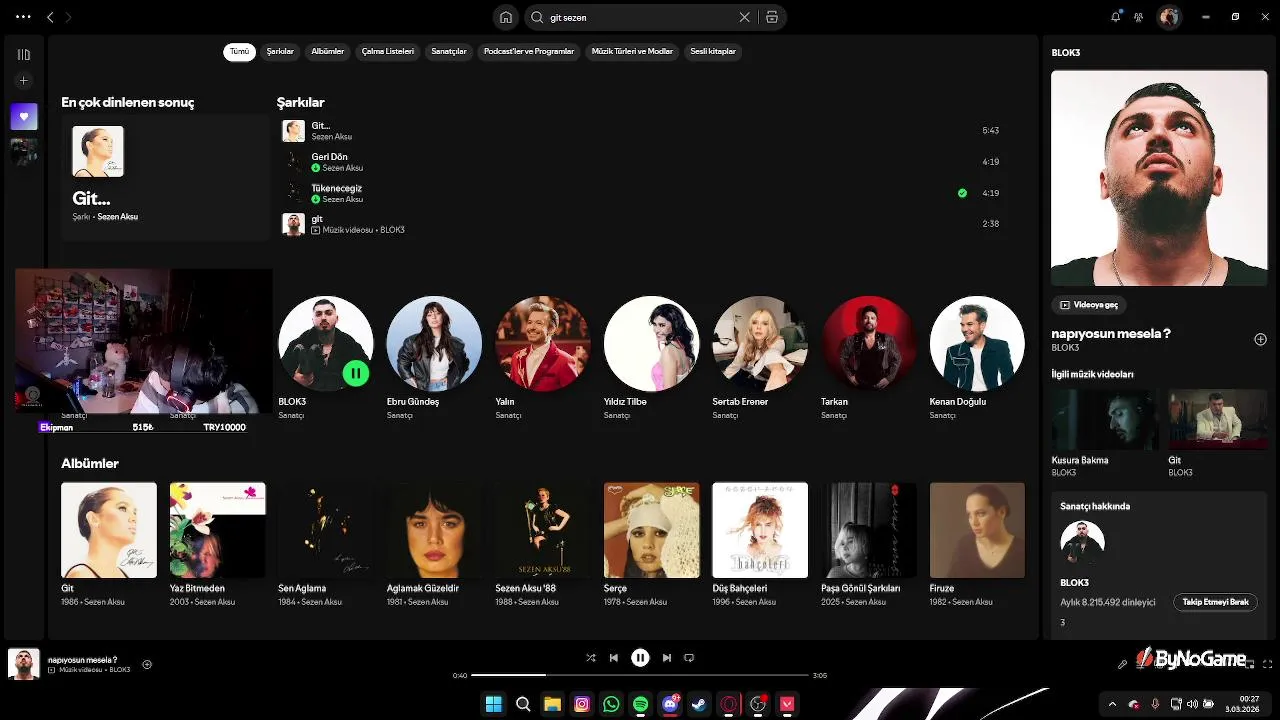
Task: Open the three-dot app menu
Action: coord(24,17)
